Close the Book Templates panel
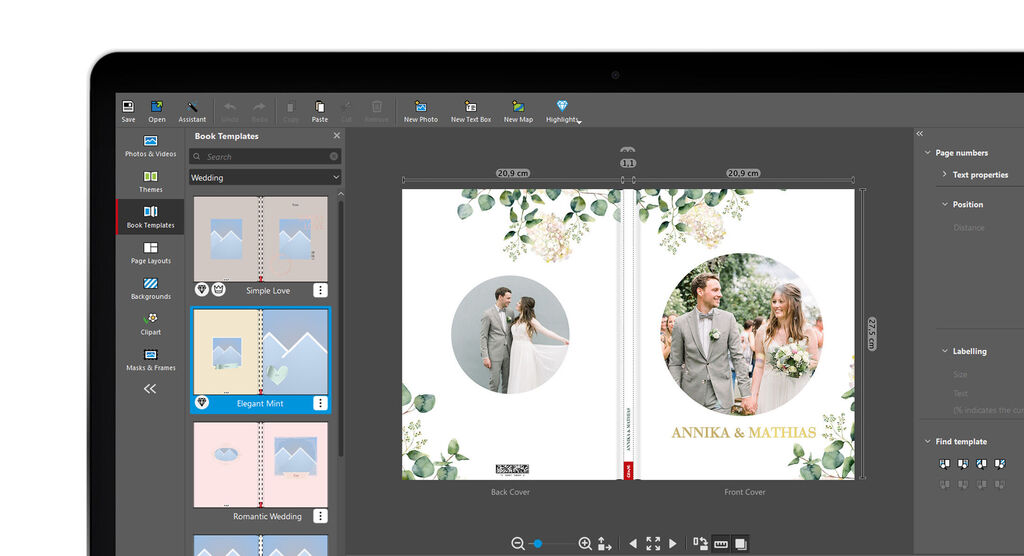This screenshot has height=556, width=1024. tap(336, 136)
